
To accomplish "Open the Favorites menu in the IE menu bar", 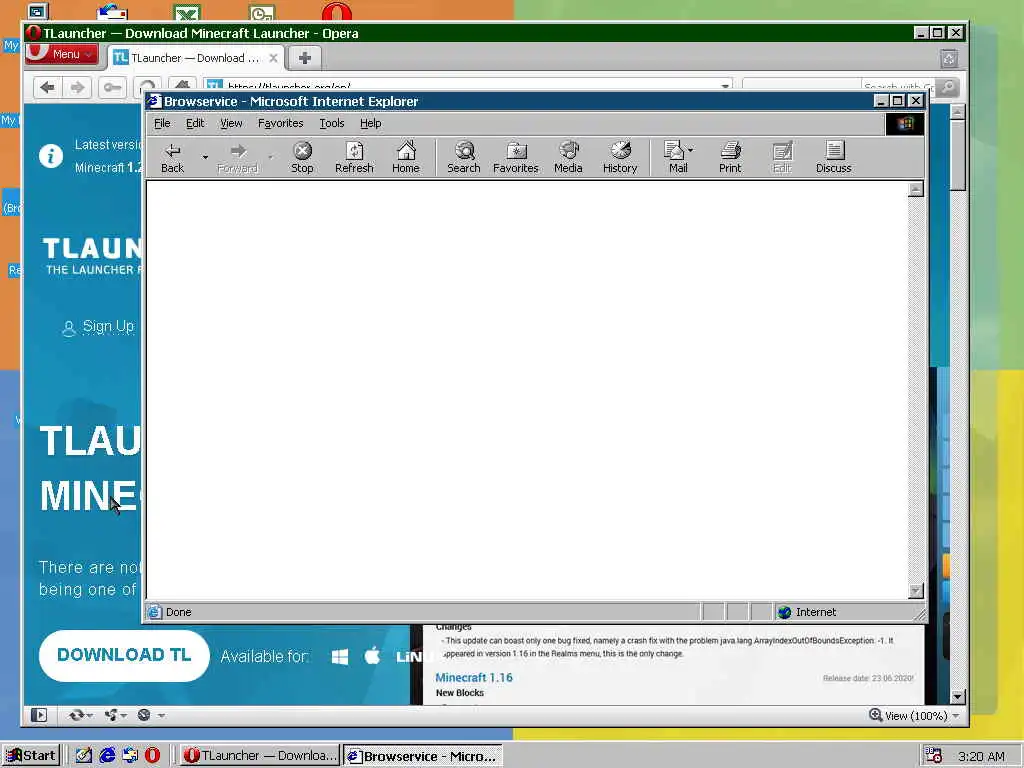I will pos(281,123).
